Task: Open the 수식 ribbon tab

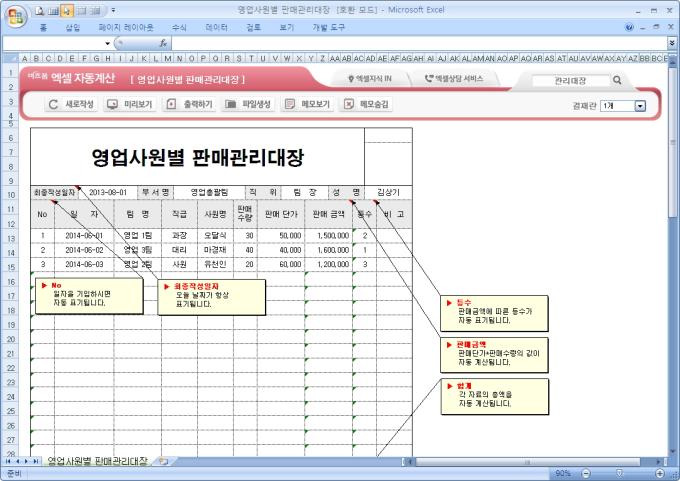Action: (179, 27)
